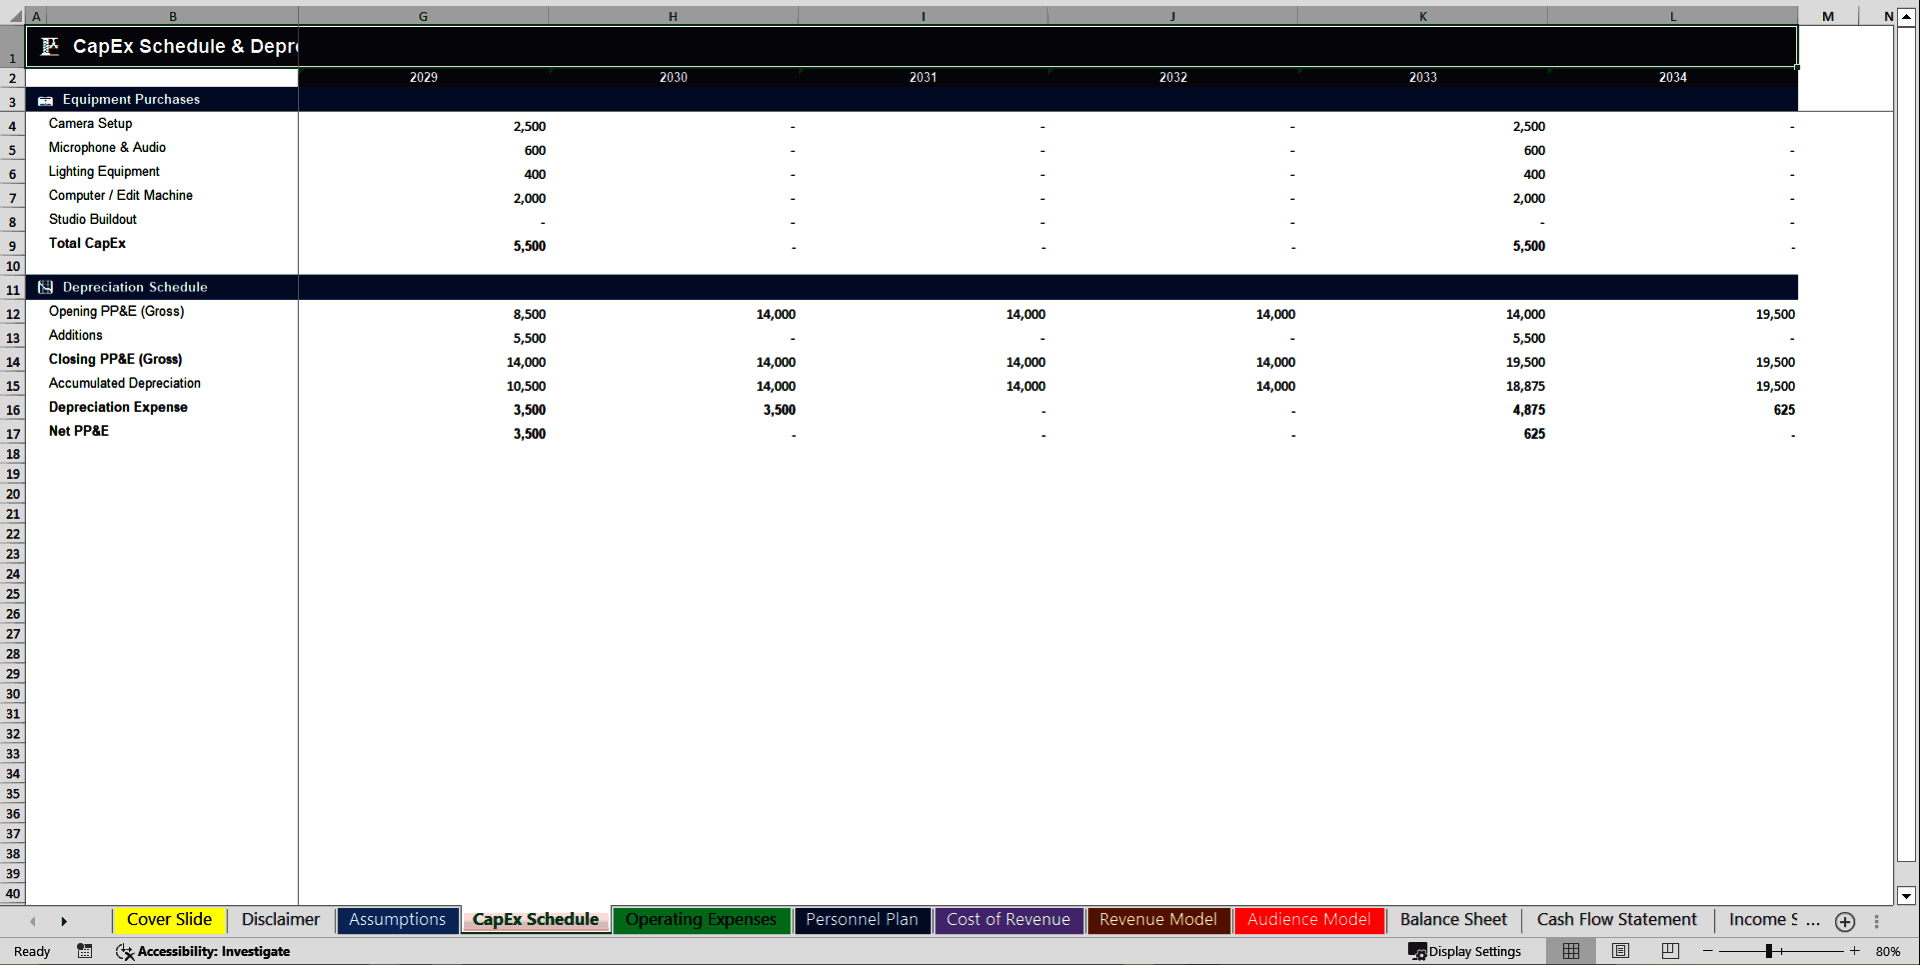Select row 12 by its row number
The image size is (1920, 965).
click(x=12, y=314)
